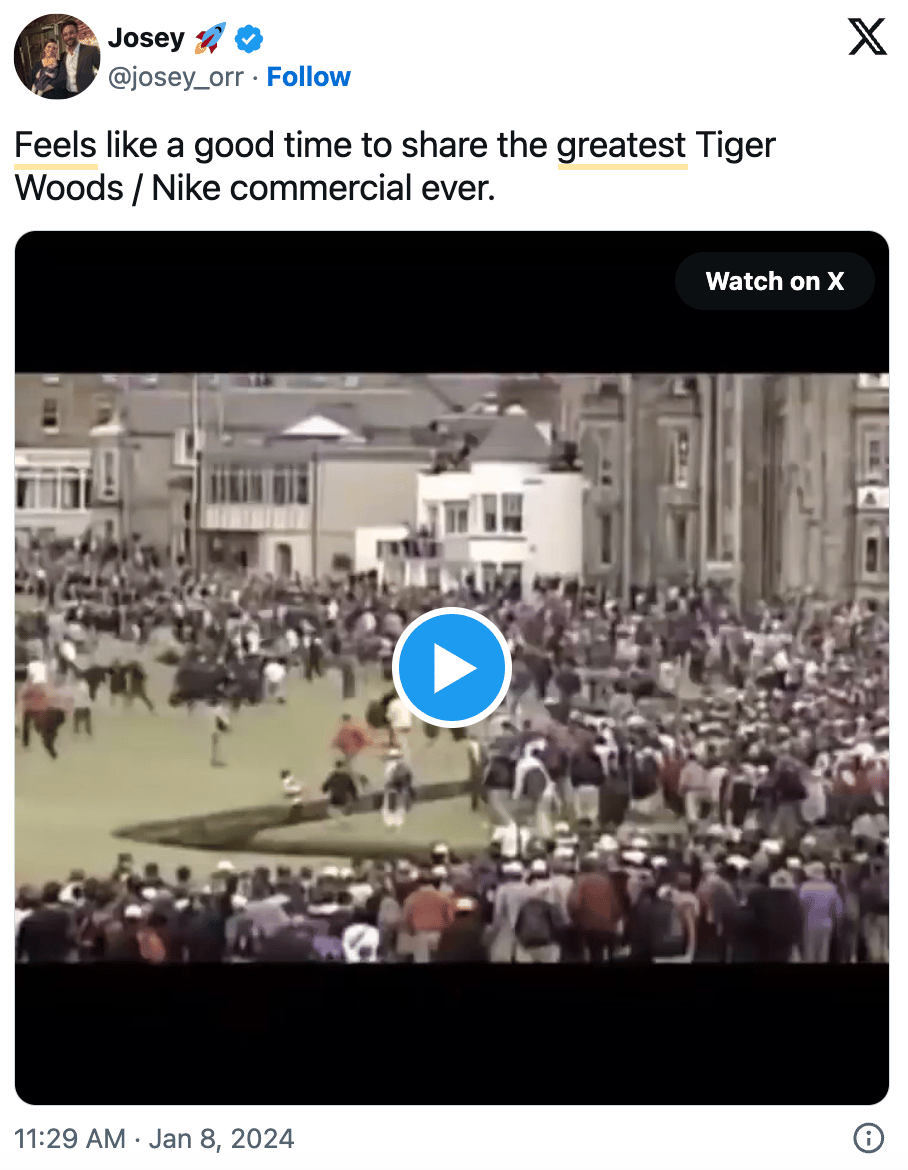Viewport: 908px width, 1170px height.
Task: Open the @josey_orr handle link
Action: point(176,78)
